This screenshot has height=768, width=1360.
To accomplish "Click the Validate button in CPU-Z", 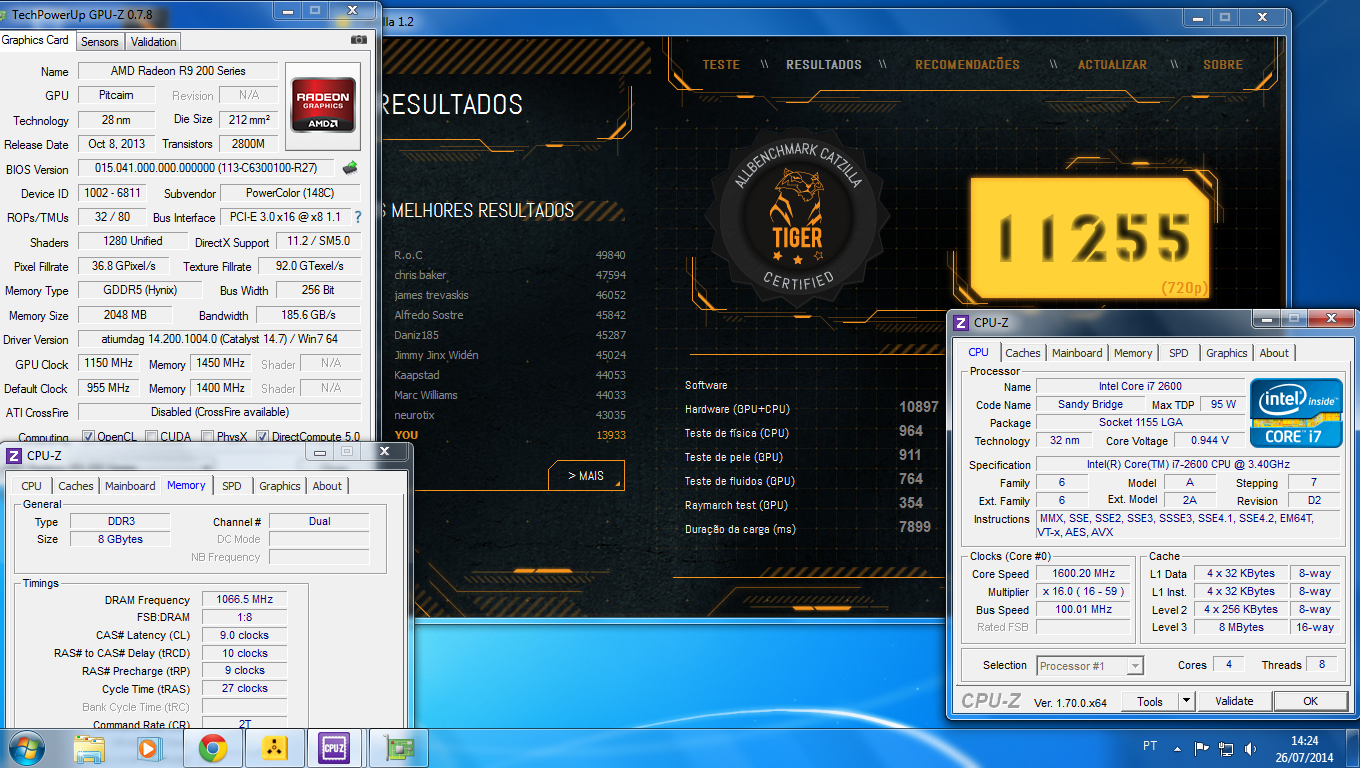I will (1234, 701).
